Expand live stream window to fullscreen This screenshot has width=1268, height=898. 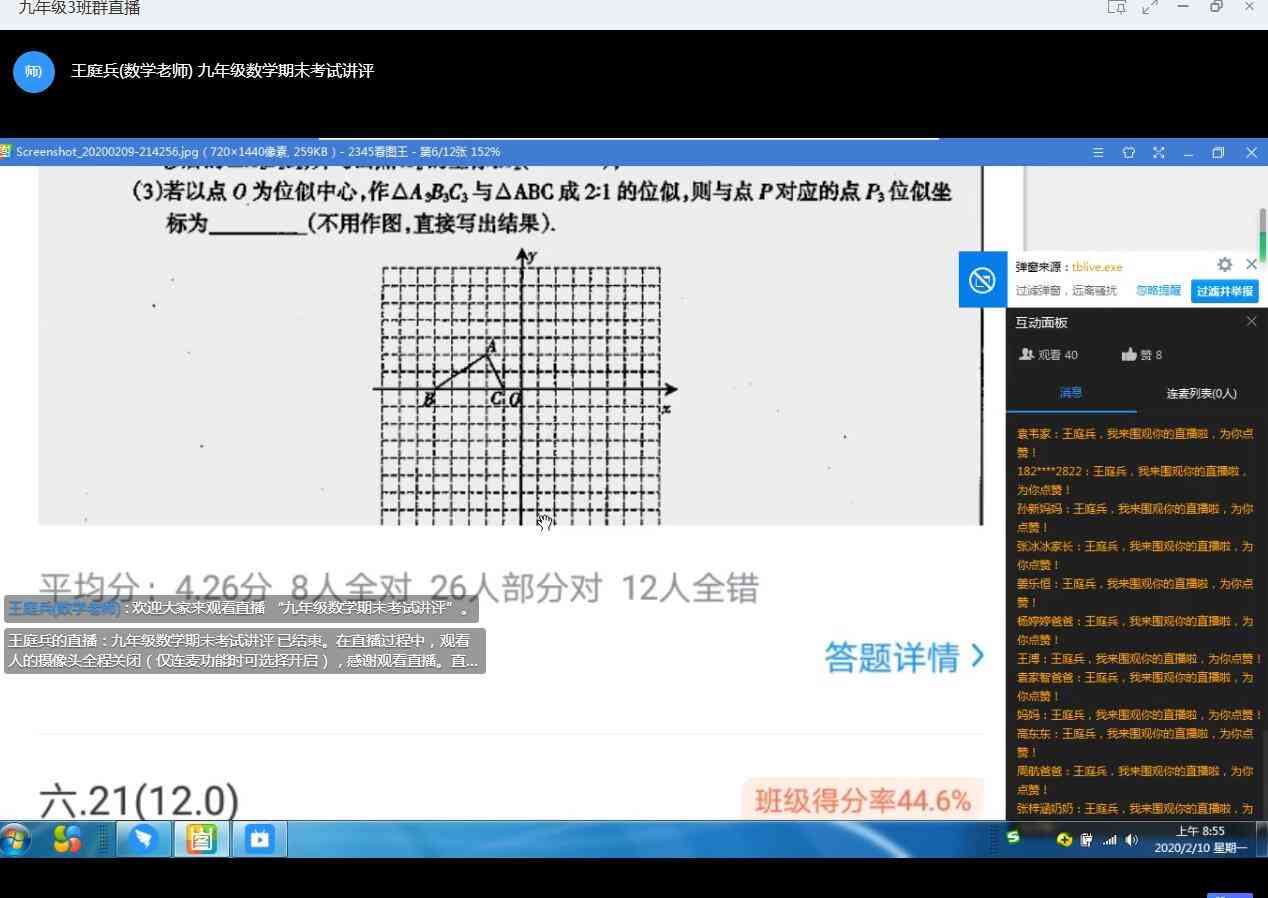click(x=1150, y=8)
